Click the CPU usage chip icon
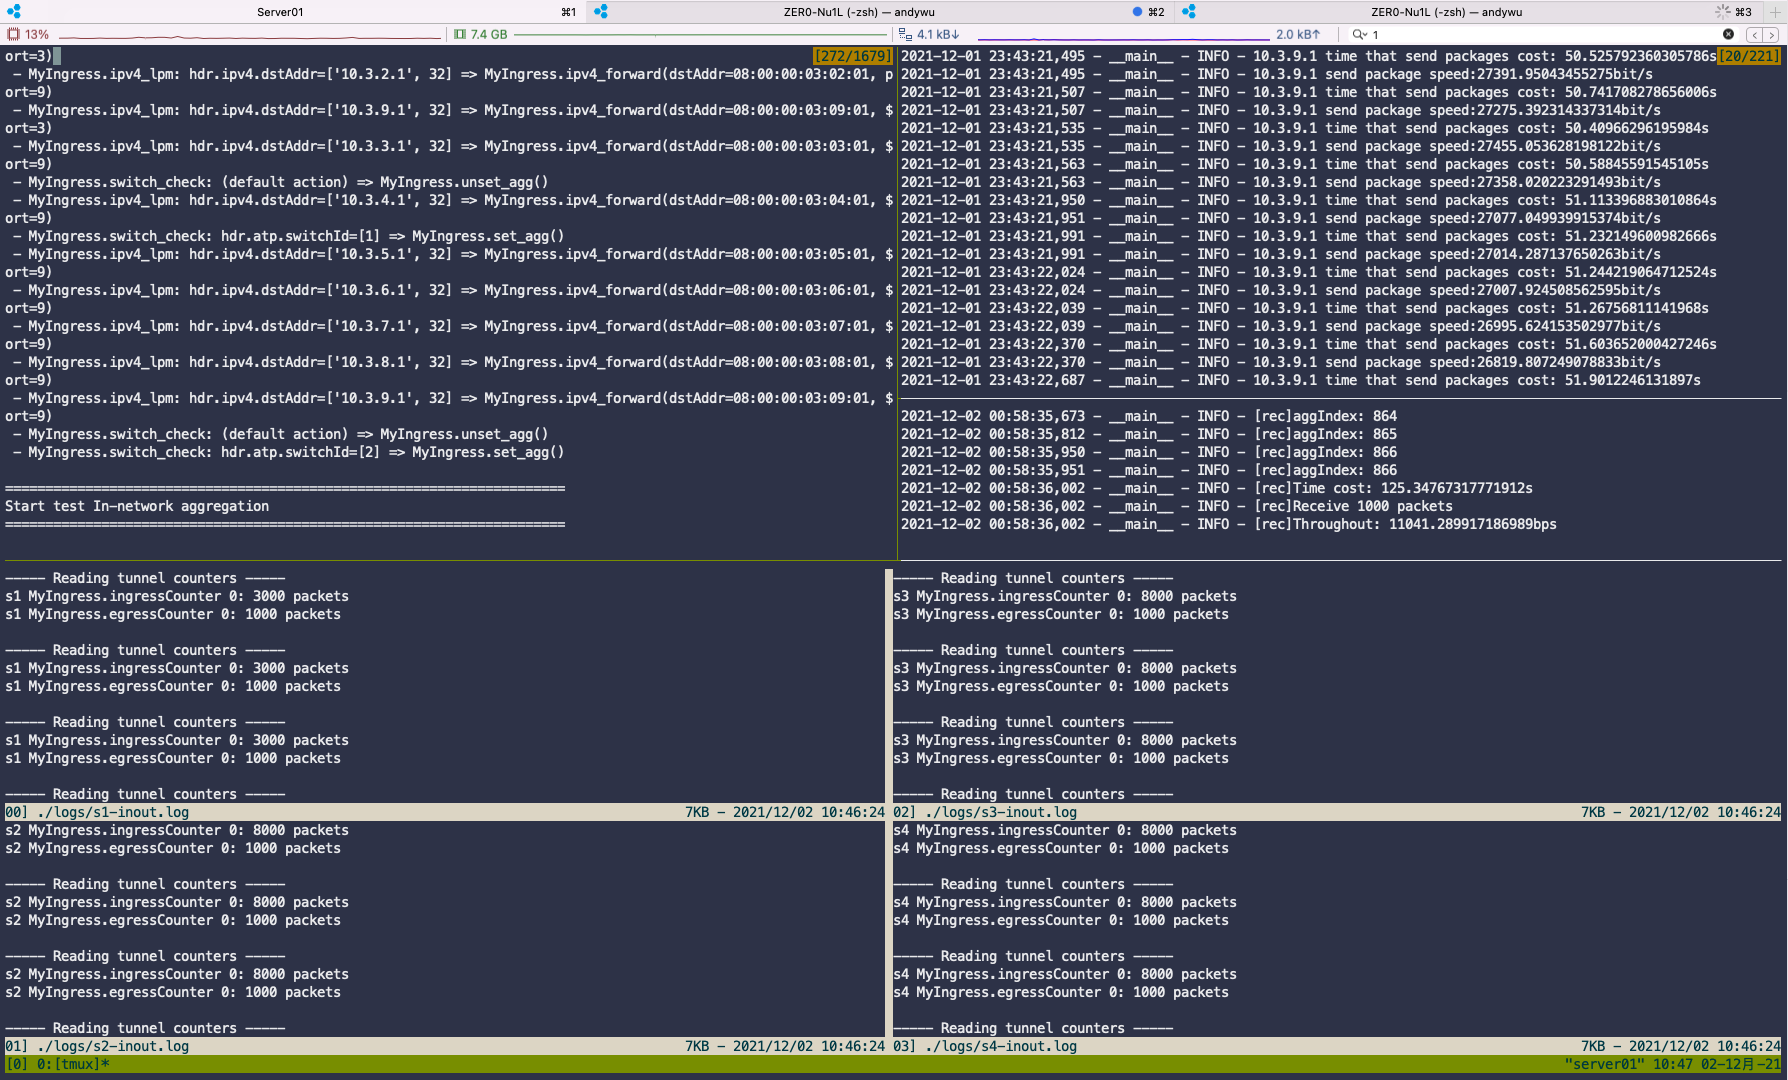This screenshot has height=1080, width=1788. click(x=14, y=34)
